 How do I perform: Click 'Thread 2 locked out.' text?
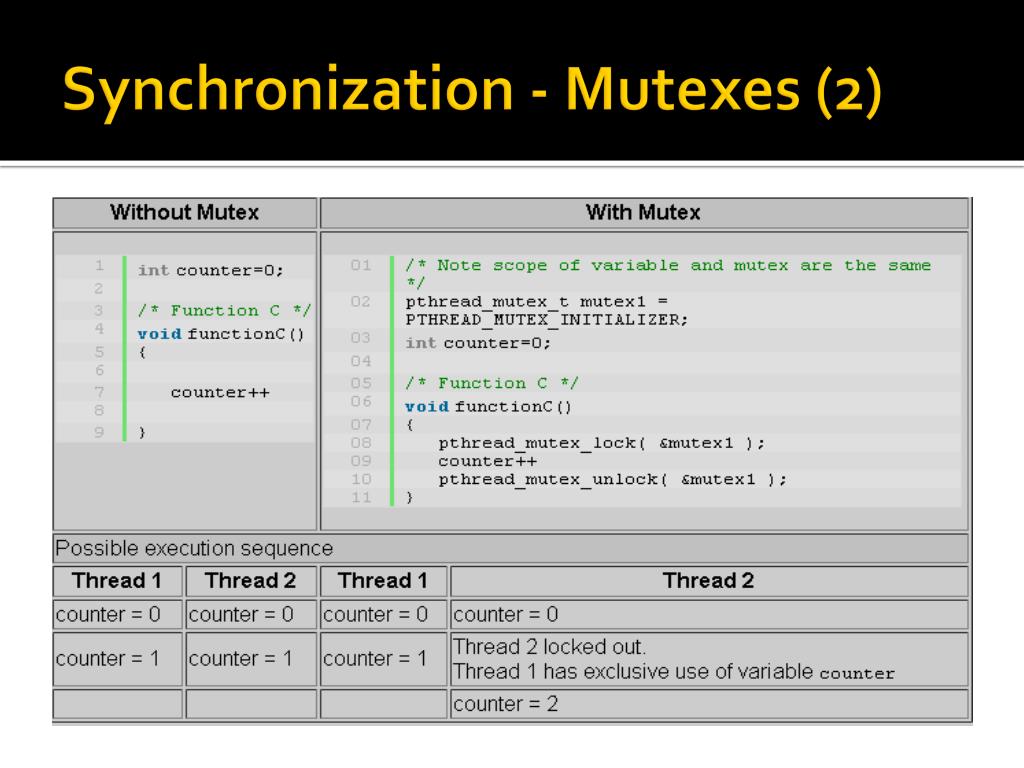549,647
